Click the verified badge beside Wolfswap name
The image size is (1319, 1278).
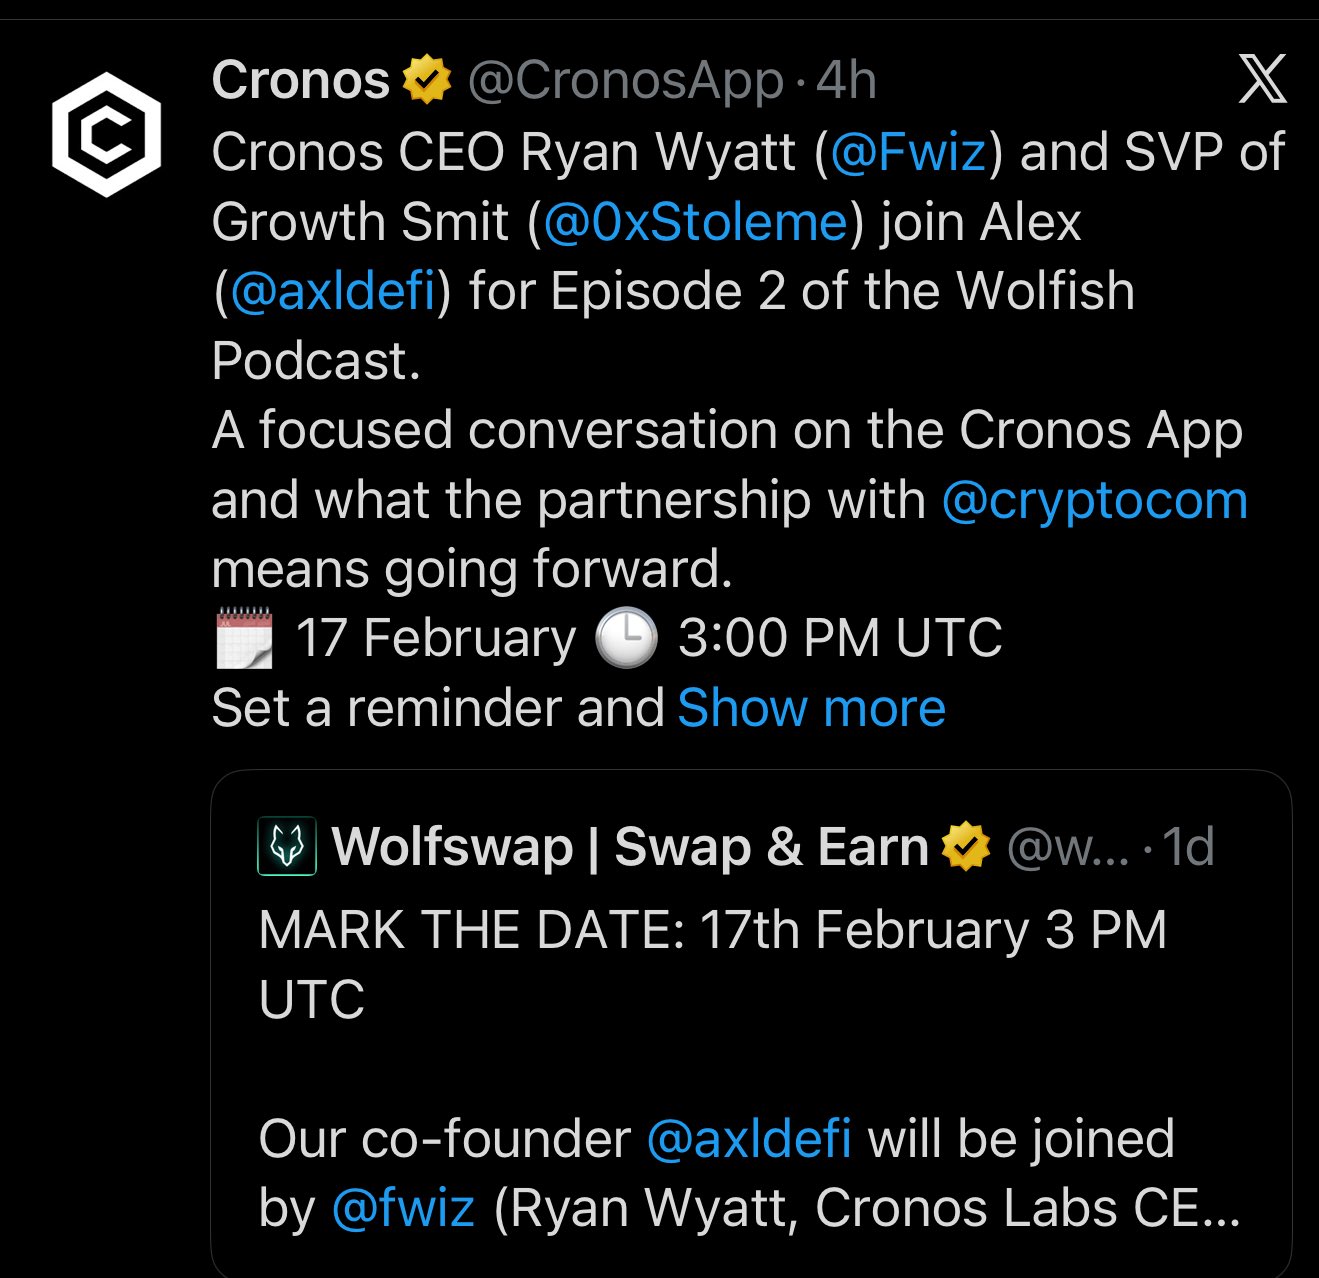(x=965, y=847)
